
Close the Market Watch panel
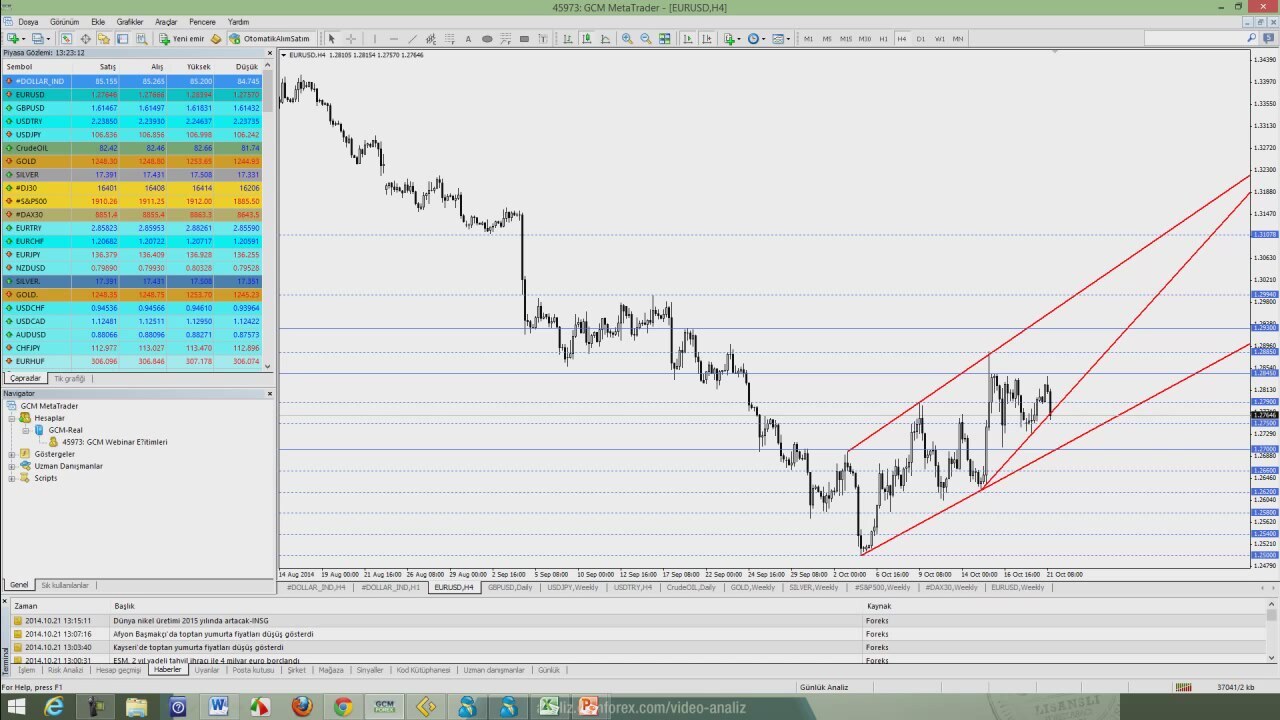click(269, 52)
